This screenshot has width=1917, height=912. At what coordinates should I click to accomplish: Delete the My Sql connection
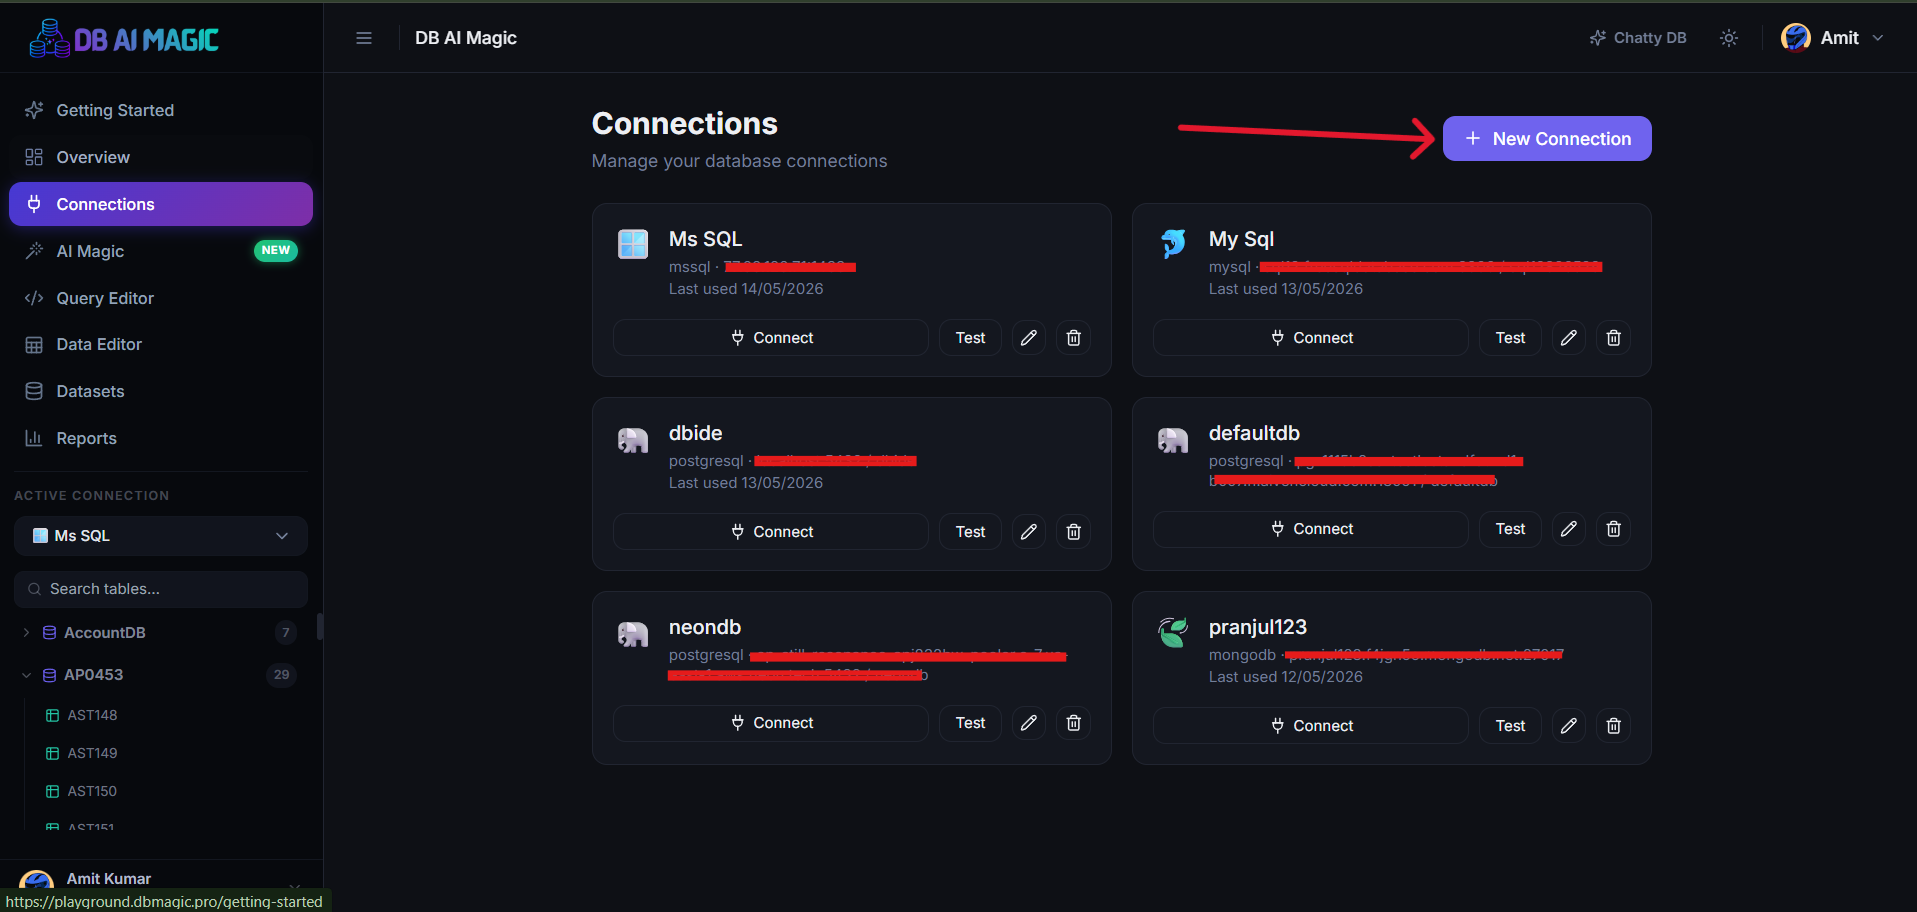(1613, 338)
